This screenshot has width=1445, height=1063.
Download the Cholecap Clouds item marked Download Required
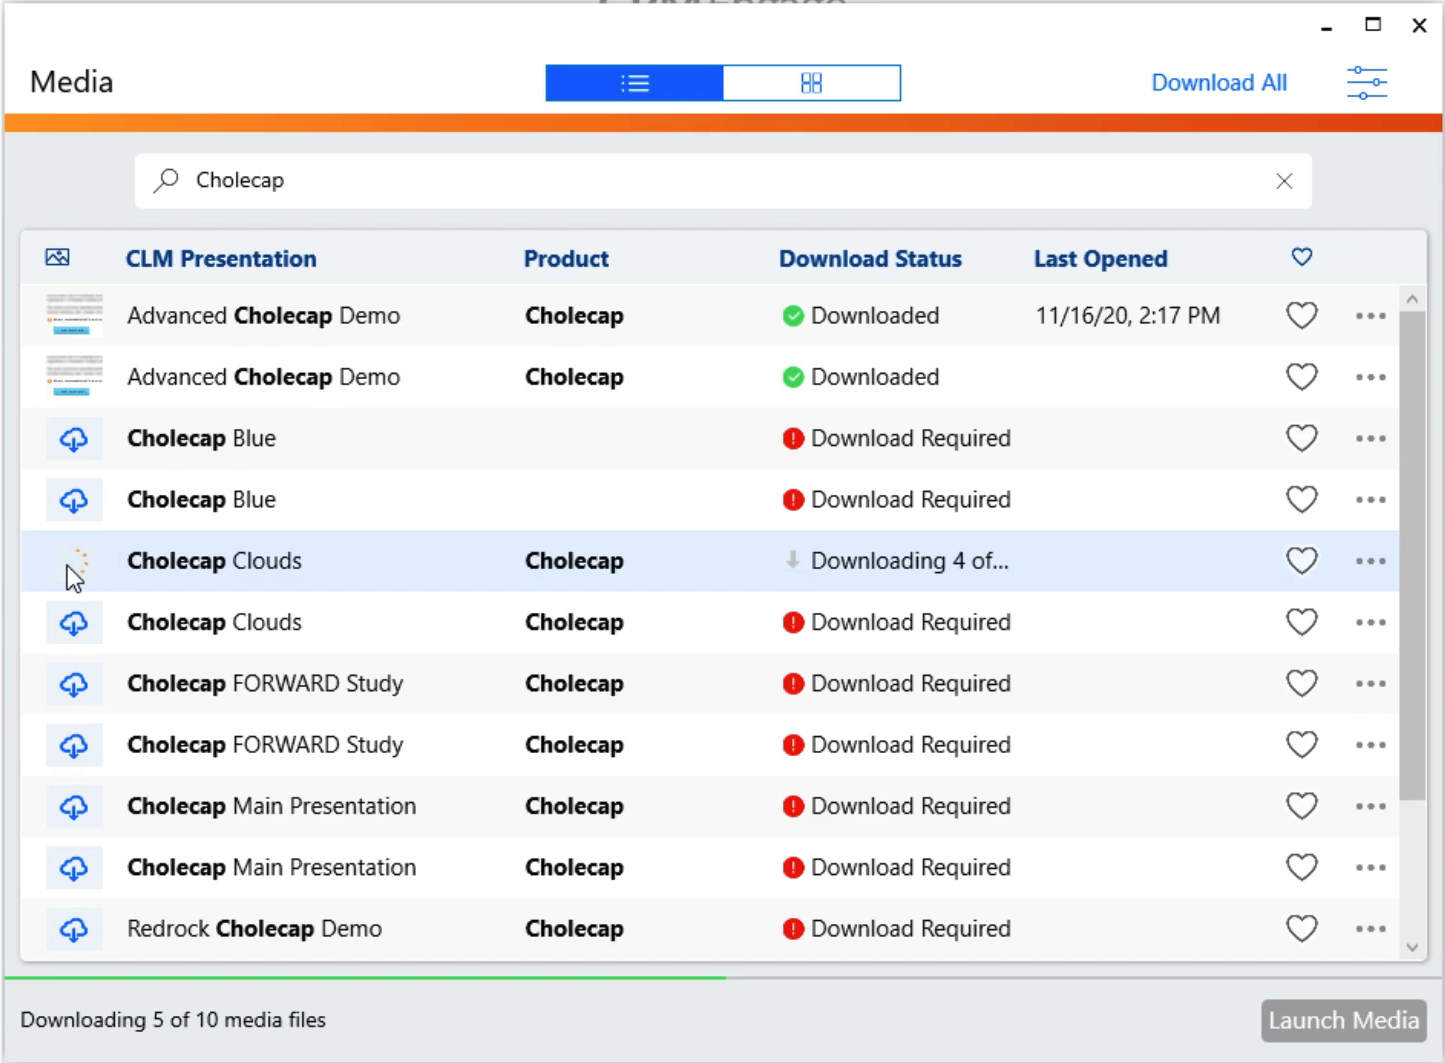click(74, 623)
